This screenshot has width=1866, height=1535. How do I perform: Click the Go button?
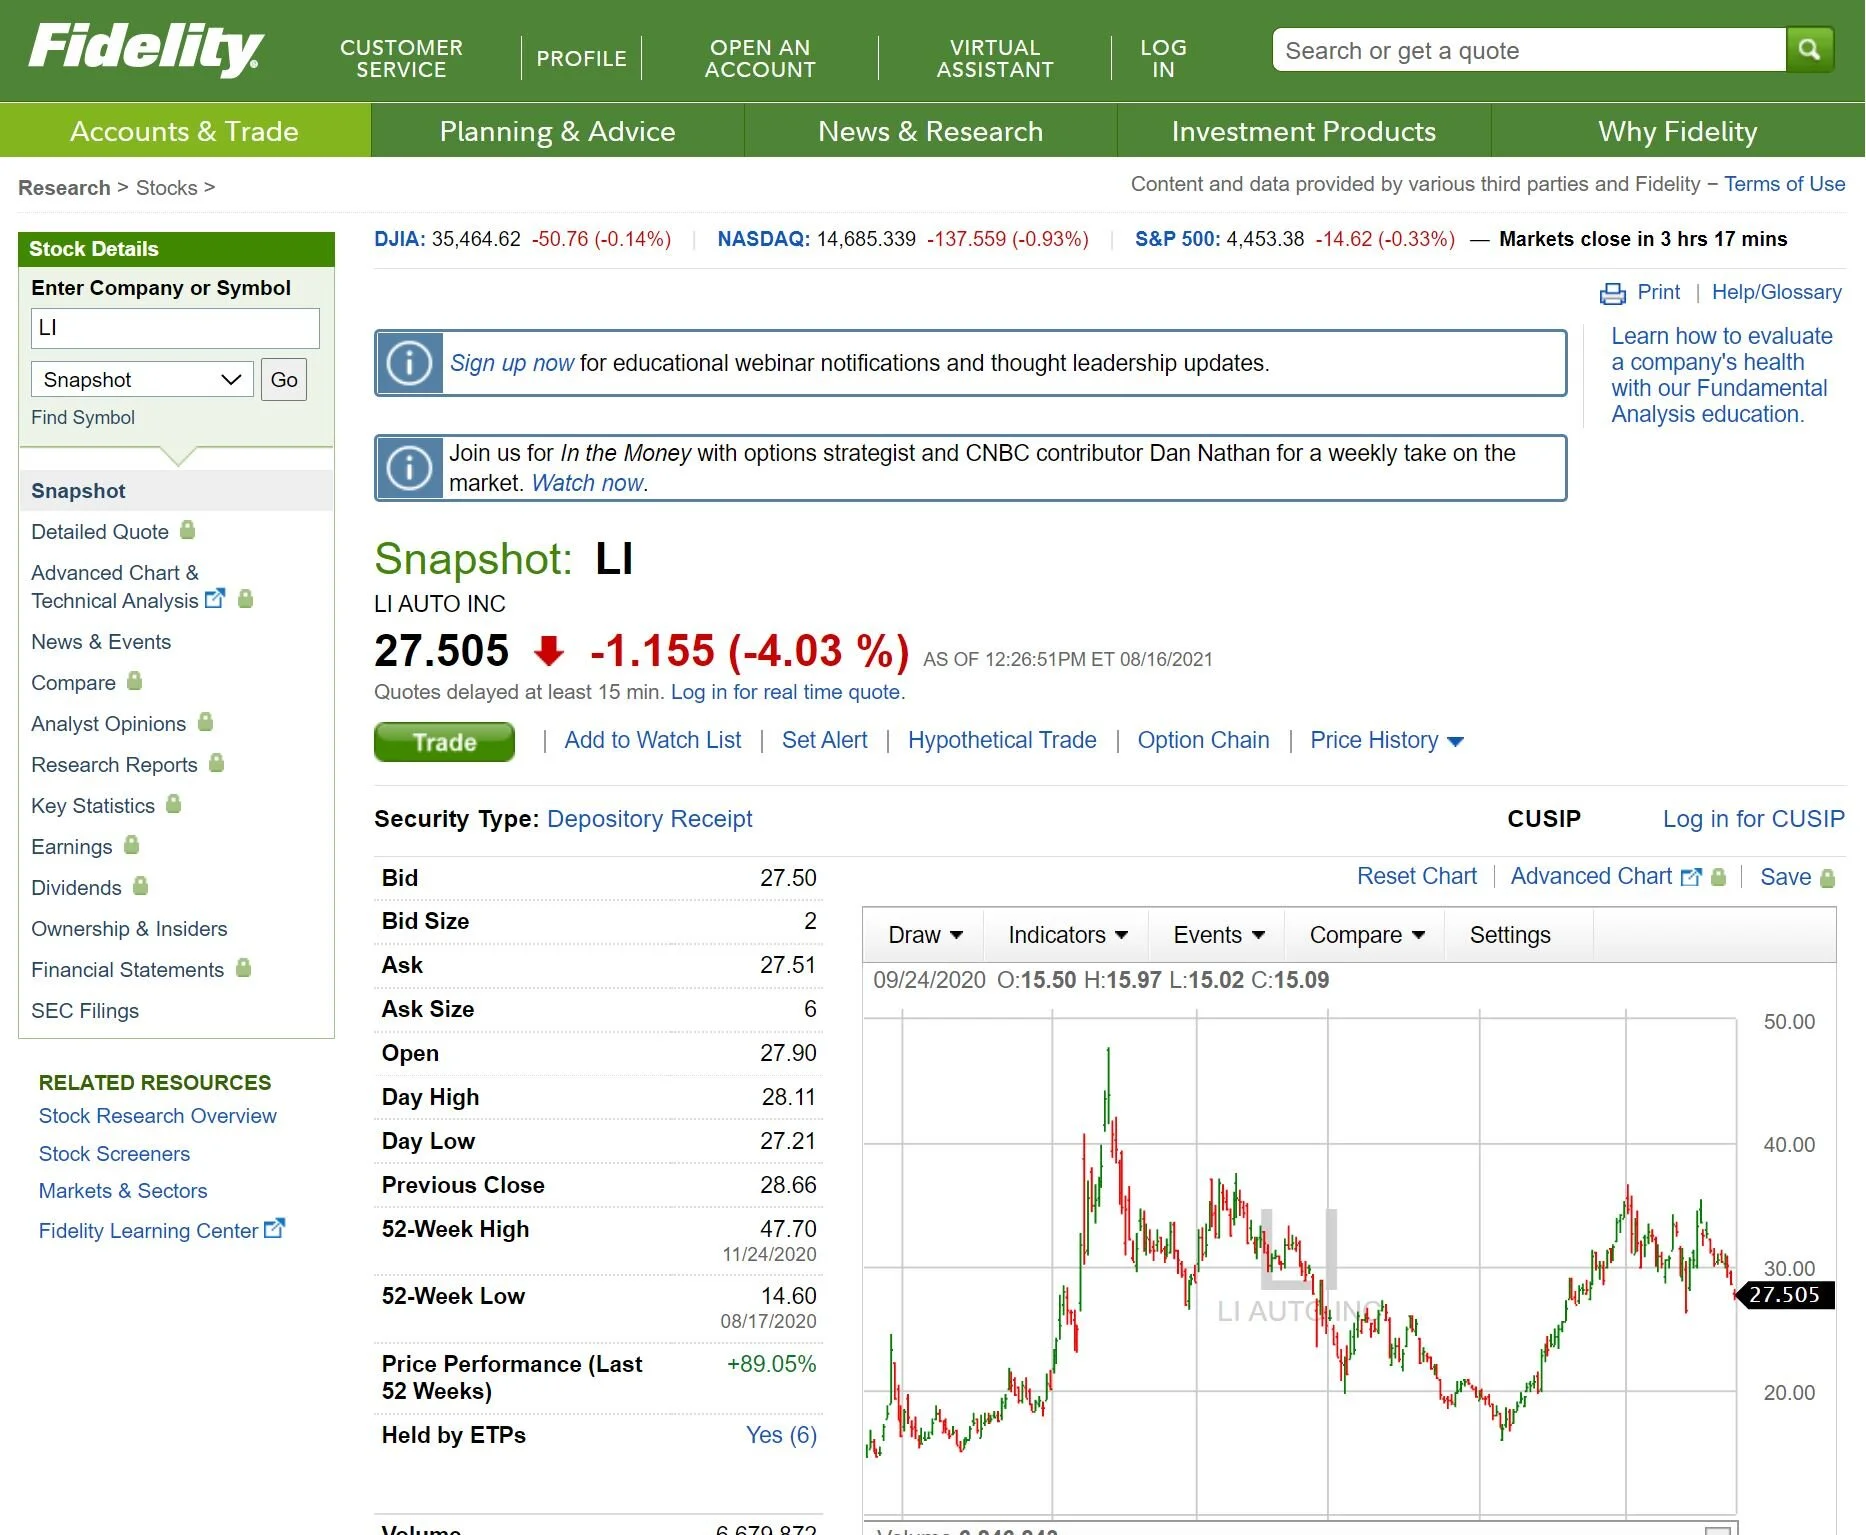pyautogui.click(x=284, y=380)
